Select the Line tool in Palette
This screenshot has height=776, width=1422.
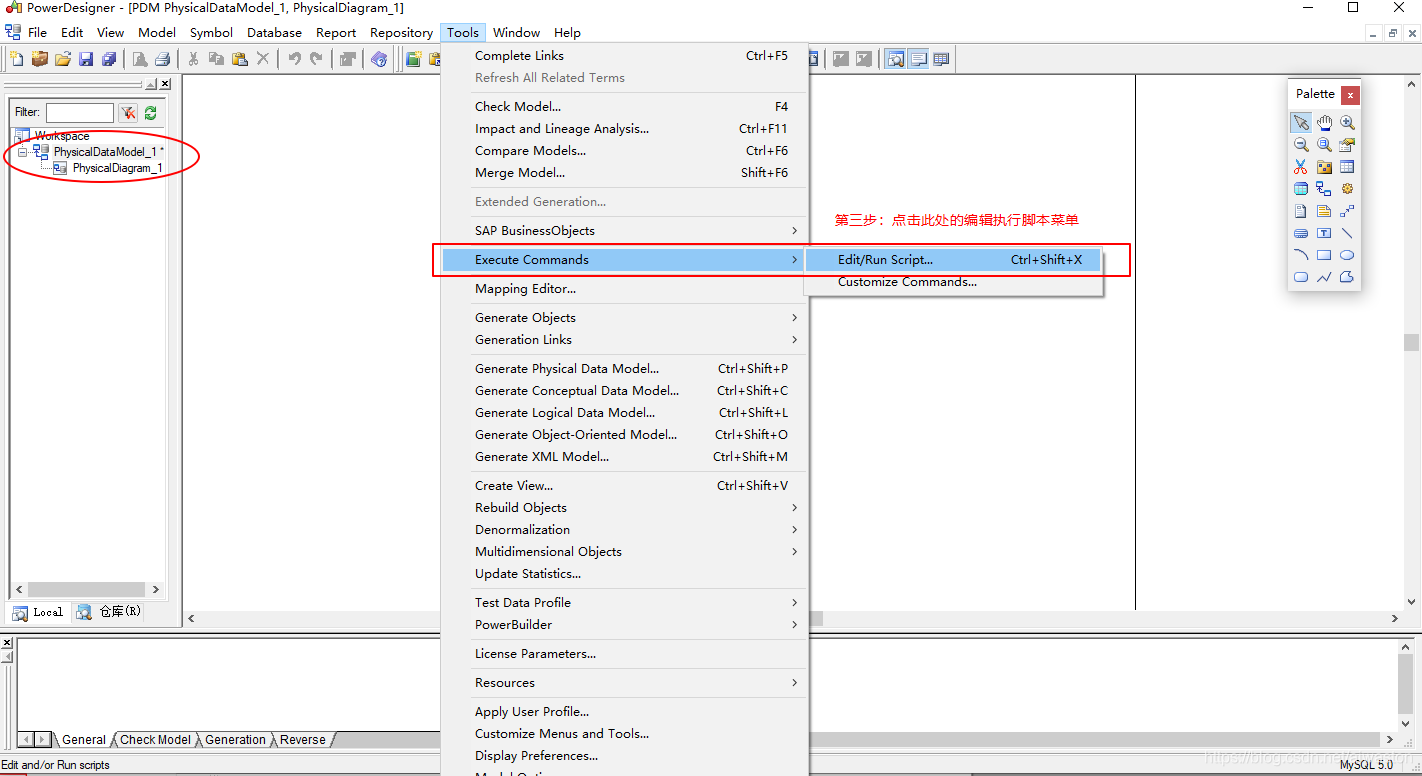click(1347, 233)
